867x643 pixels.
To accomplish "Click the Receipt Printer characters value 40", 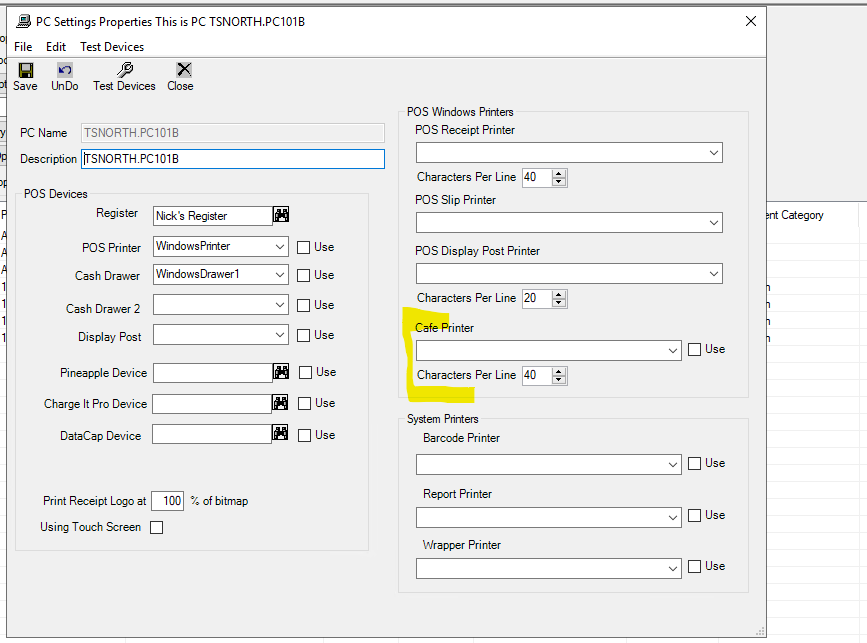I will [537, 177].
